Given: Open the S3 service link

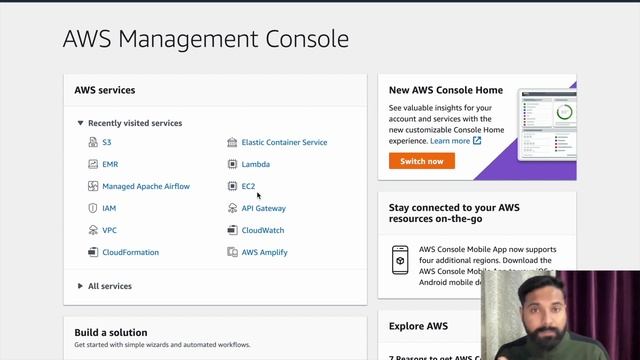Looking at the screenshot, I should [x=107, y=142].
